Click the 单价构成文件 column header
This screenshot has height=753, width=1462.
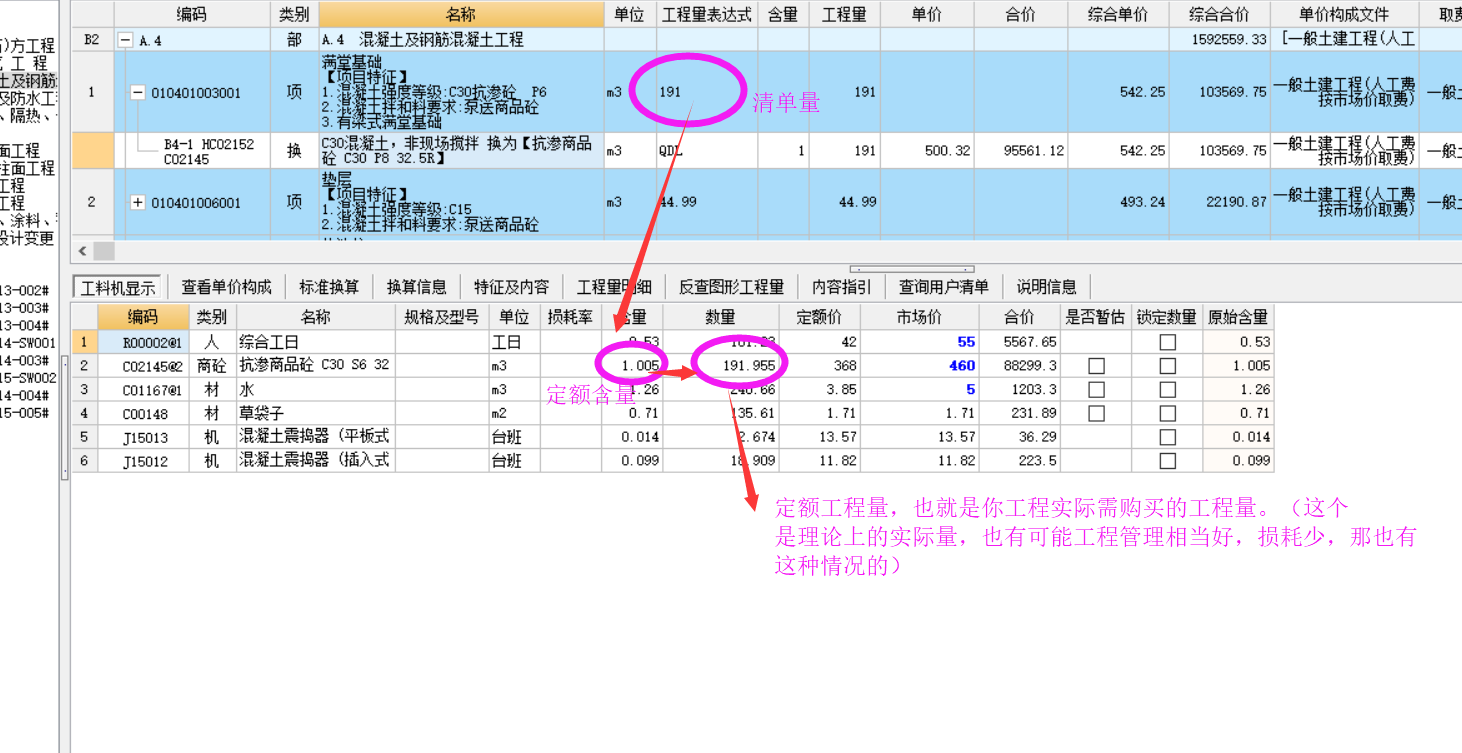point(1344,15)
